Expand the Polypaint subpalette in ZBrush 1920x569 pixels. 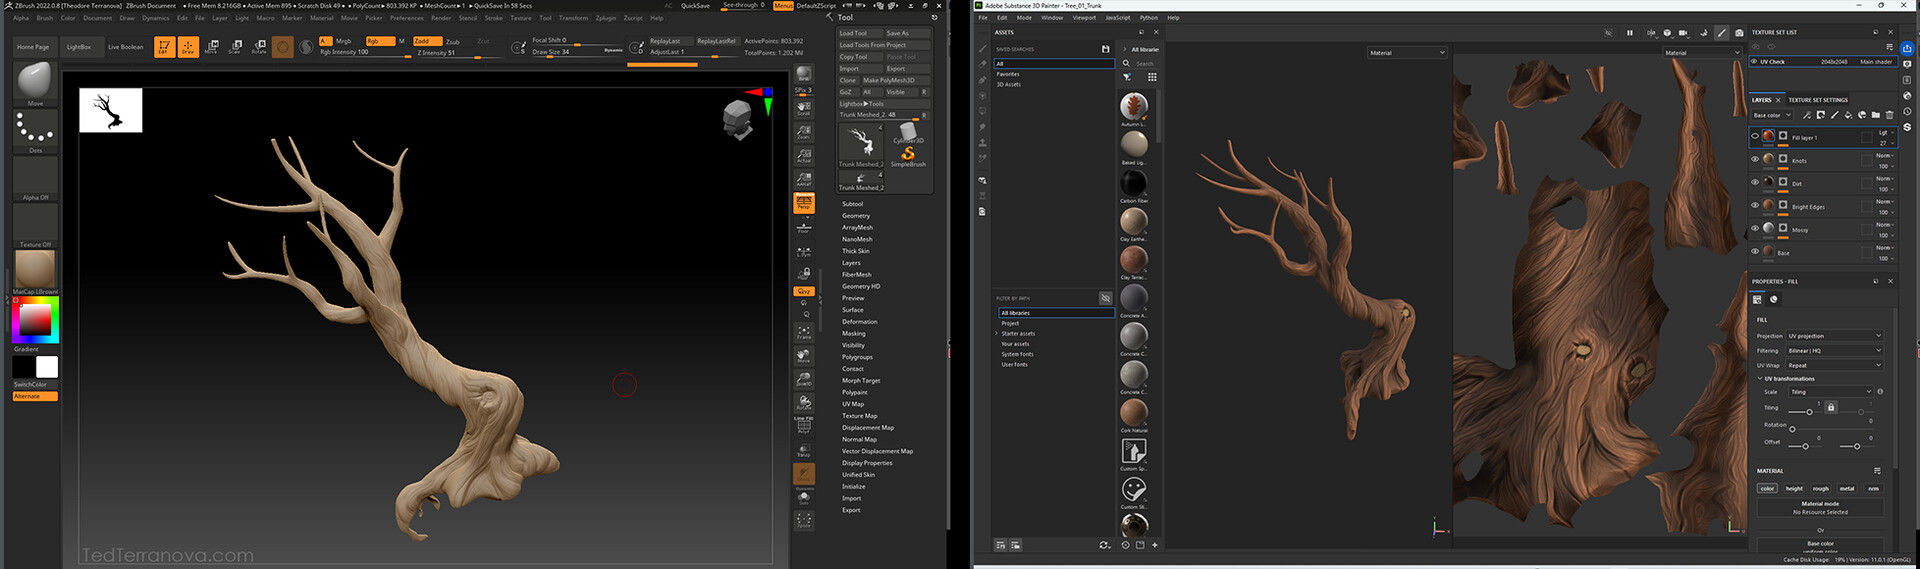[x=855, y=392]
